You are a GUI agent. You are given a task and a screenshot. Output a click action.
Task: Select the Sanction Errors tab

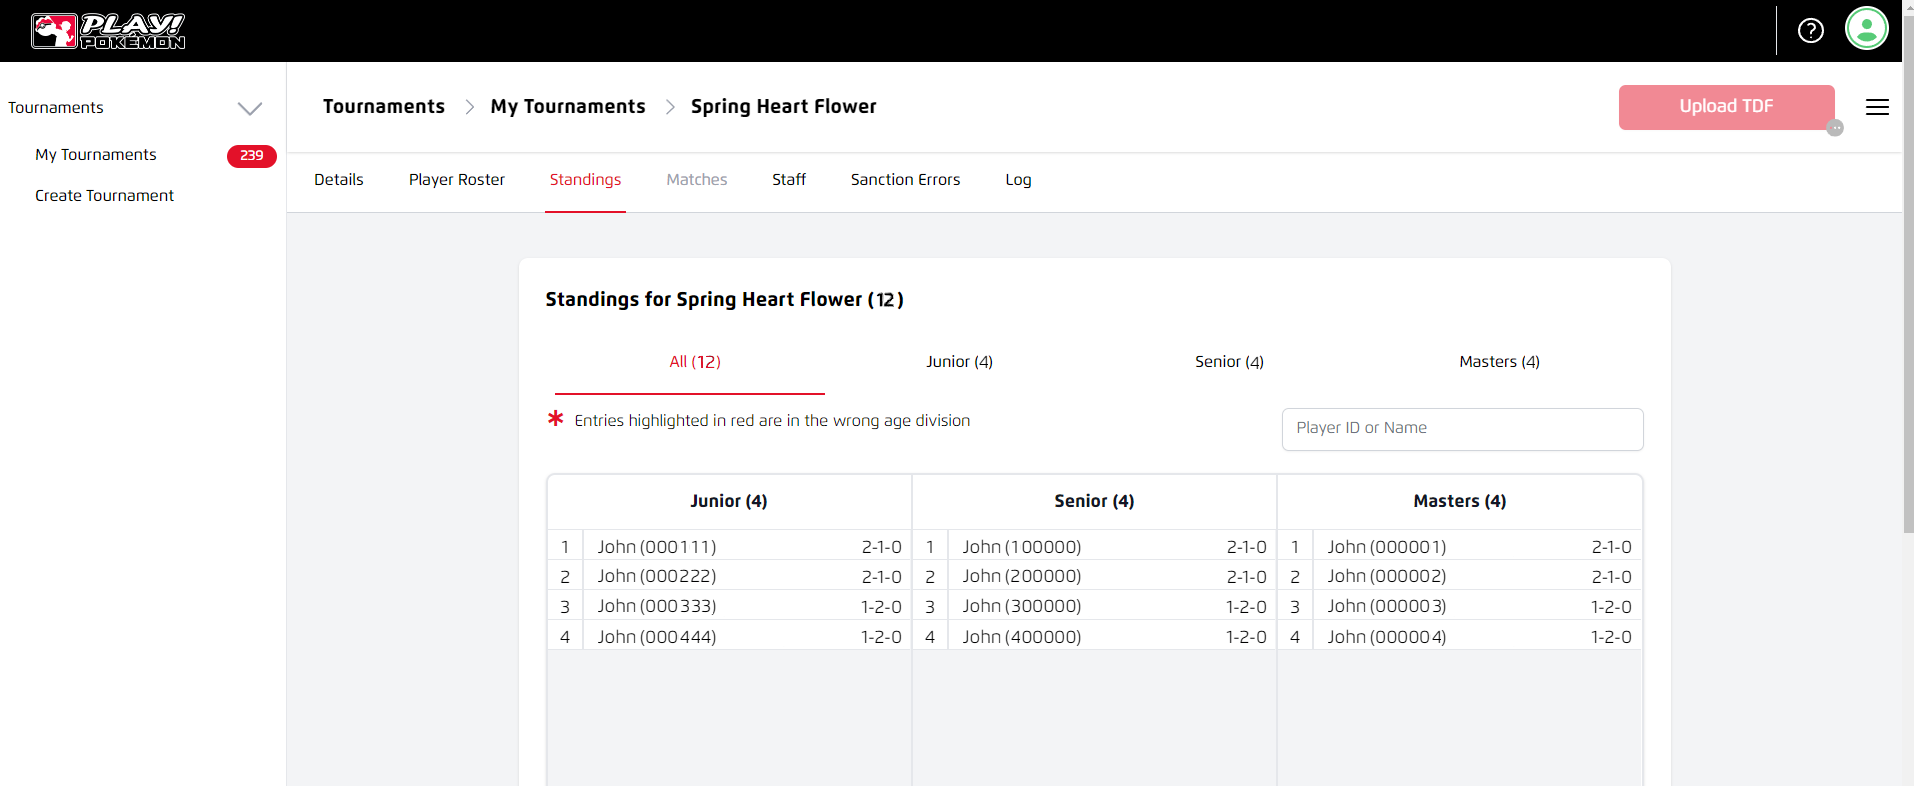pos(905,180)
